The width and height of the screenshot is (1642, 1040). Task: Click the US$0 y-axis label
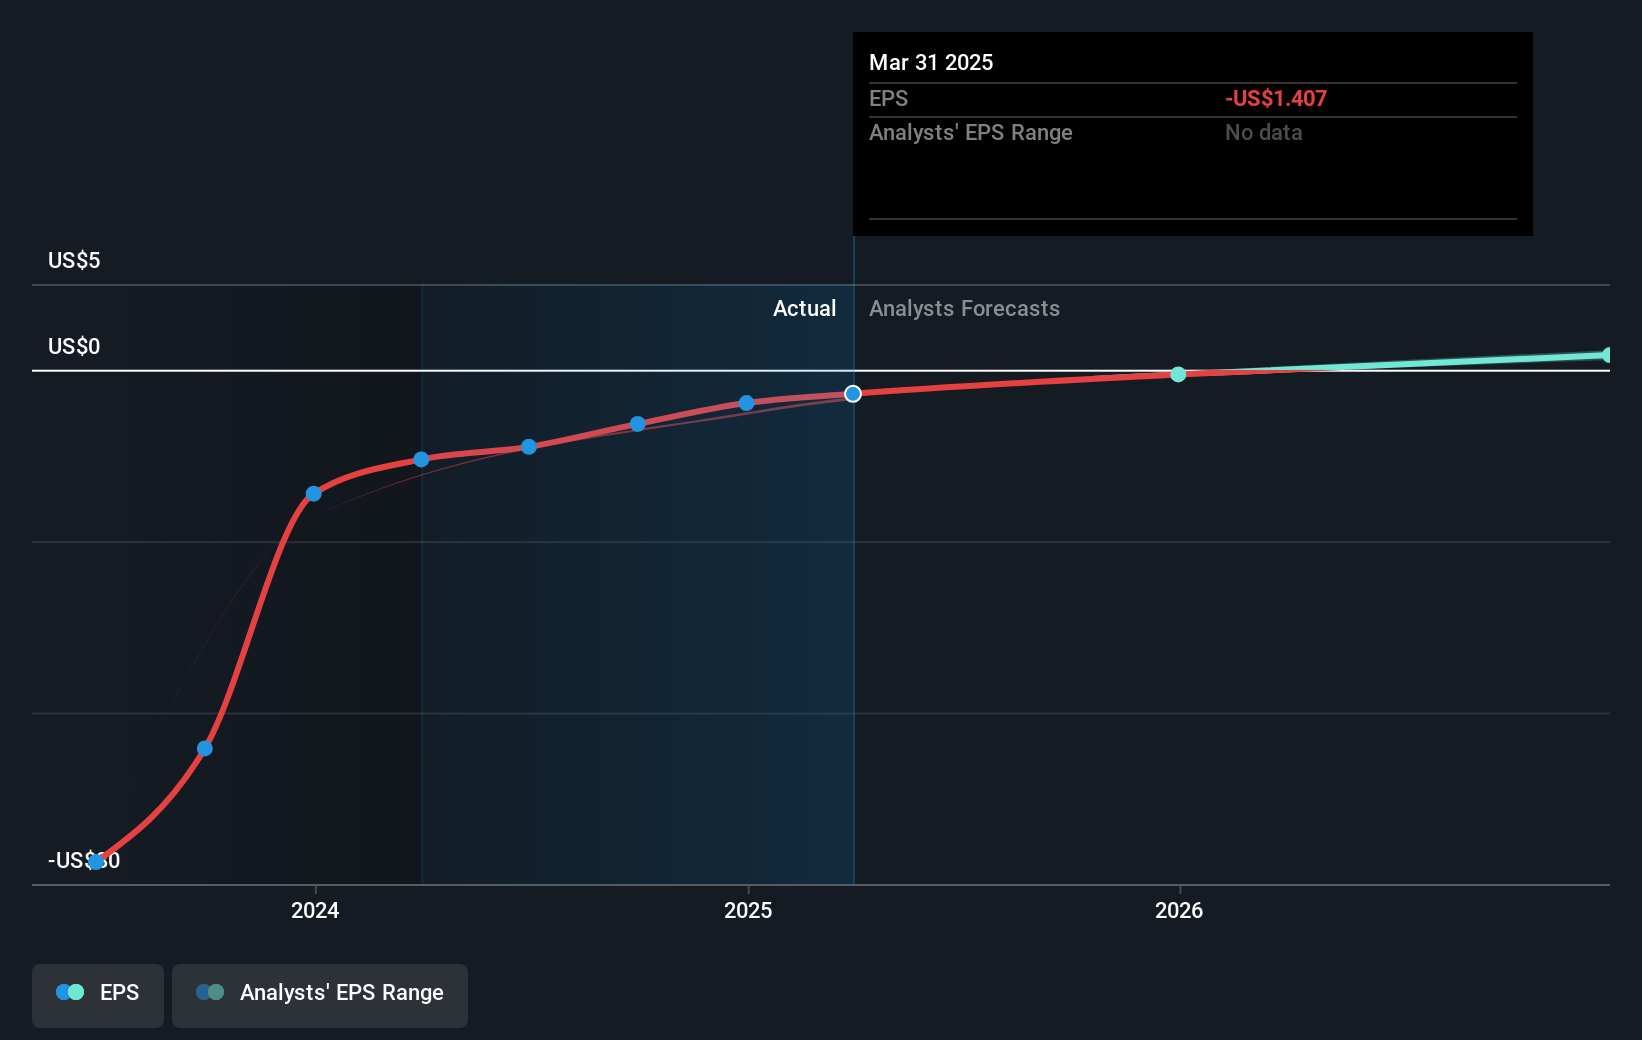74,347
